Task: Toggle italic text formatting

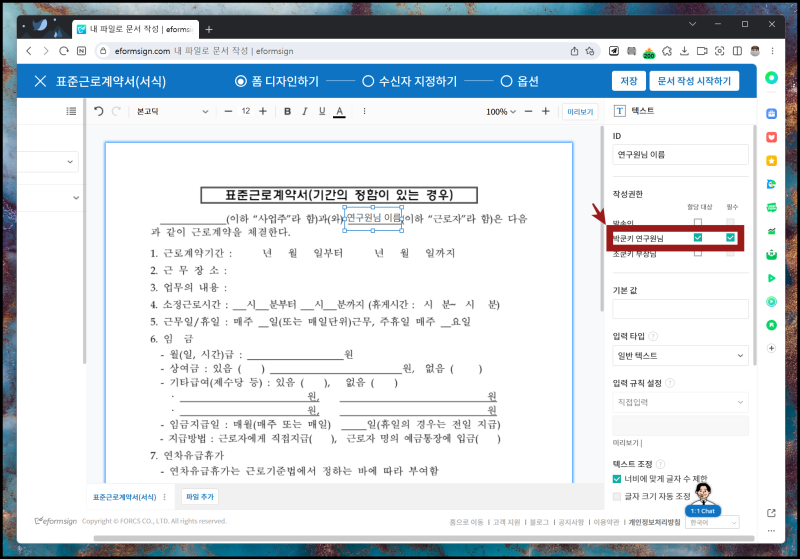Action: click(304, 111)
